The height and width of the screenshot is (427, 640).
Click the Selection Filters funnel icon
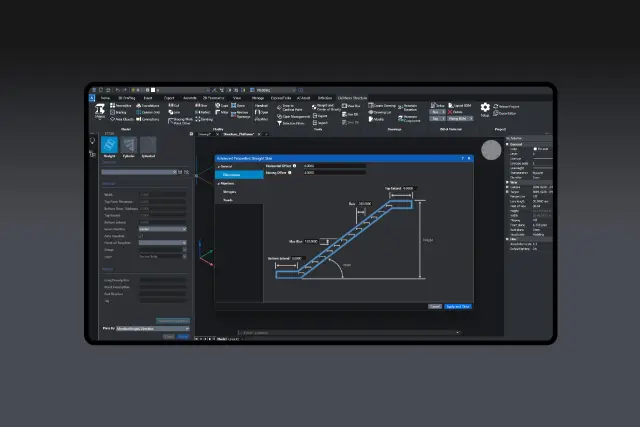click(x=279, y=123)
